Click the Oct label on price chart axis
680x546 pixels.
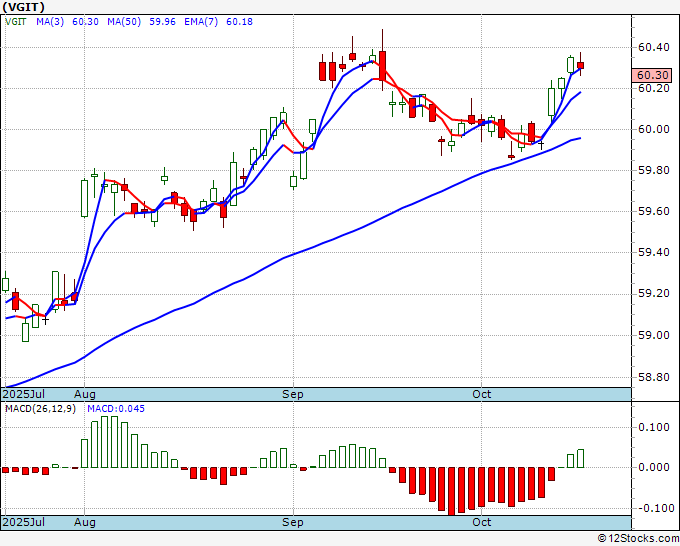(x=481, y=394)
